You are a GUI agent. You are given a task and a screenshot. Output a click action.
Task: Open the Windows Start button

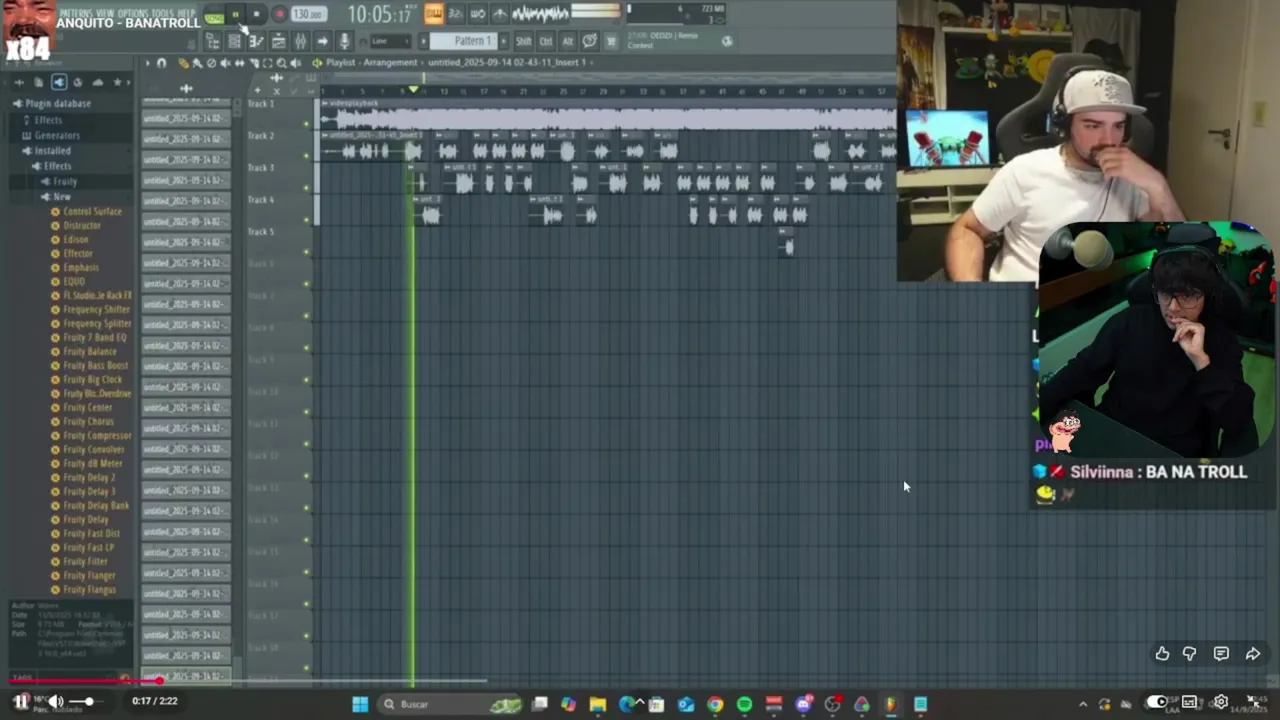[x=360, y=704]
